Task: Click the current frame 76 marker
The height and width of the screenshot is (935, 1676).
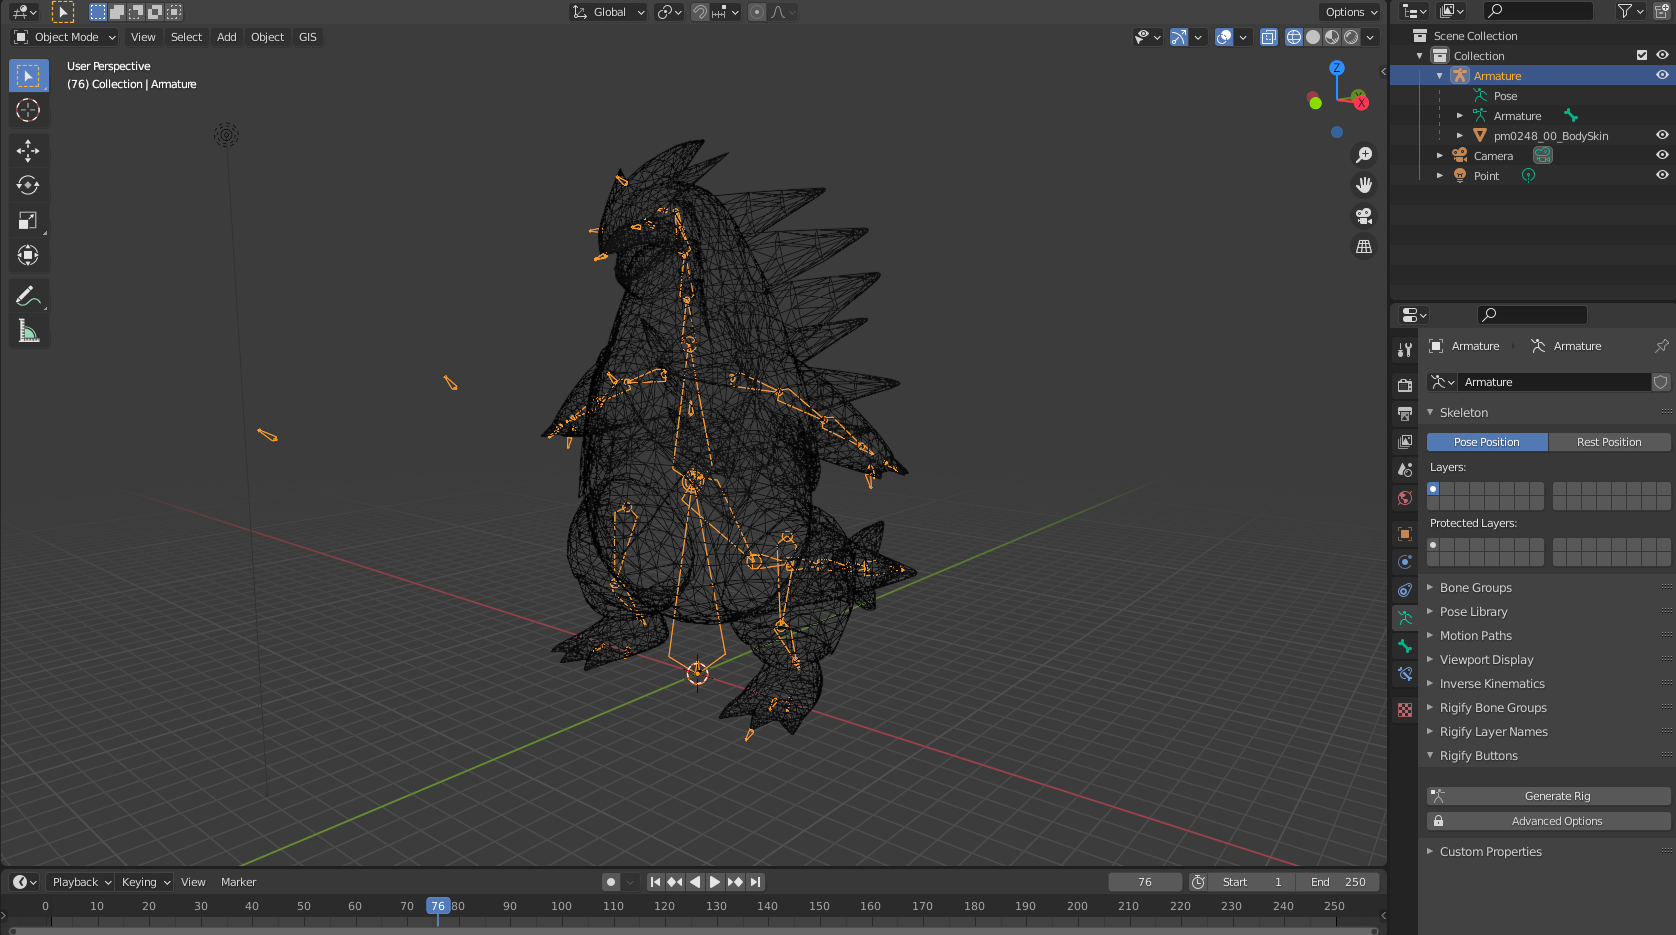Action: click(x=438, y=906)
